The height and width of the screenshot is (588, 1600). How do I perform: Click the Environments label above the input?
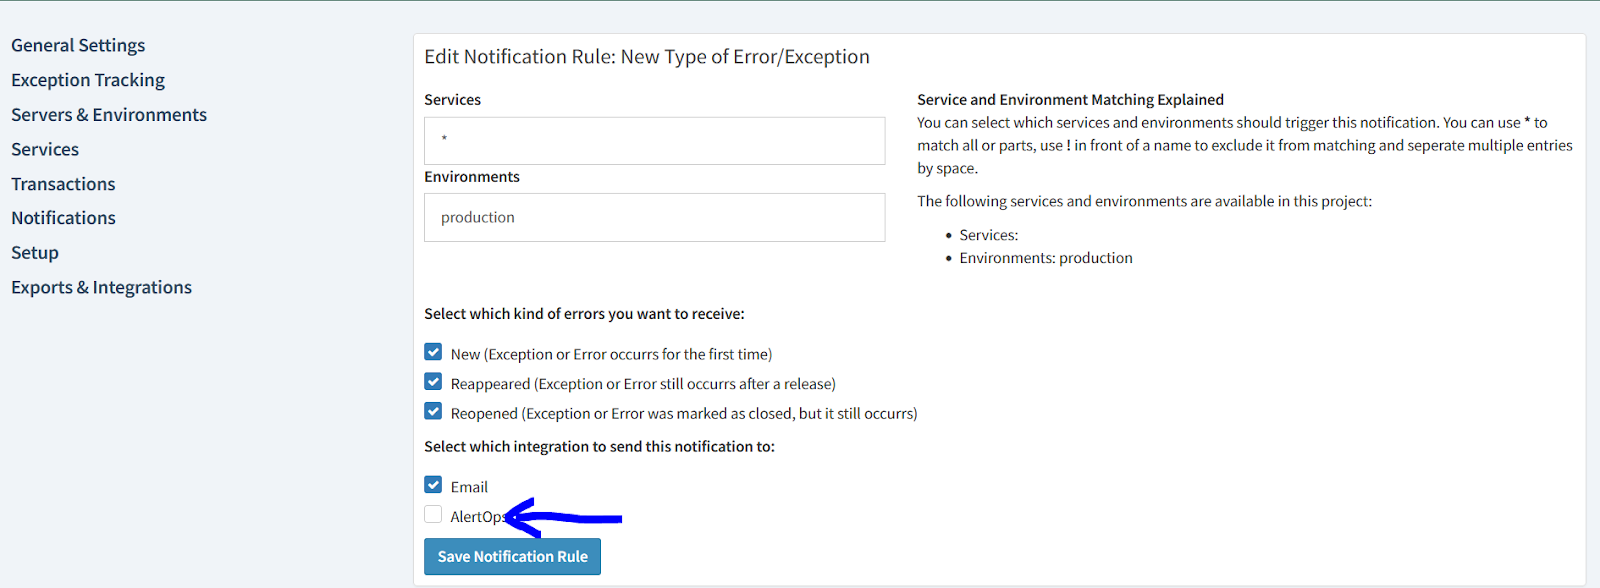(x=472, y=177)
